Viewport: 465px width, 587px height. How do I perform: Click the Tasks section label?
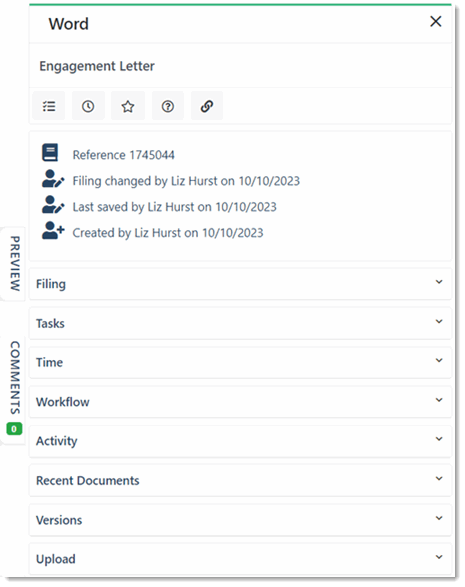tap(50, 323)
